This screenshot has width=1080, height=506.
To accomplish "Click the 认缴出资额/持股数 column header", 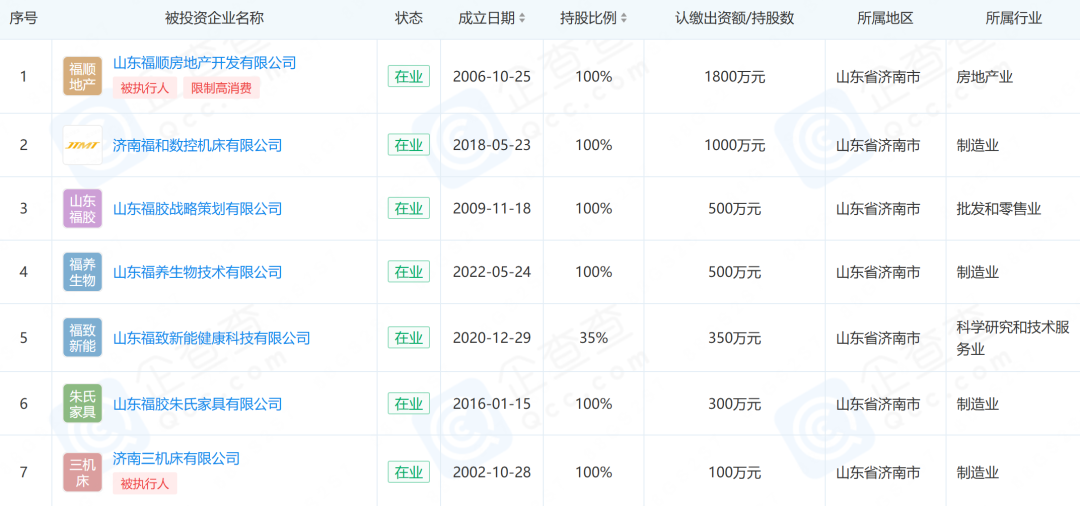I will 734,19.
